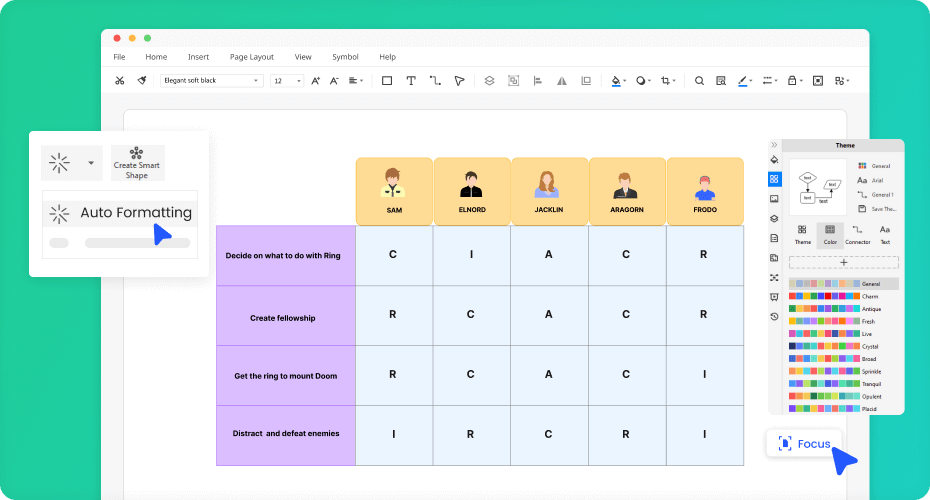Collapse the right panel with double chevron
Screen dimensions: 930x500
pos(774,145)
